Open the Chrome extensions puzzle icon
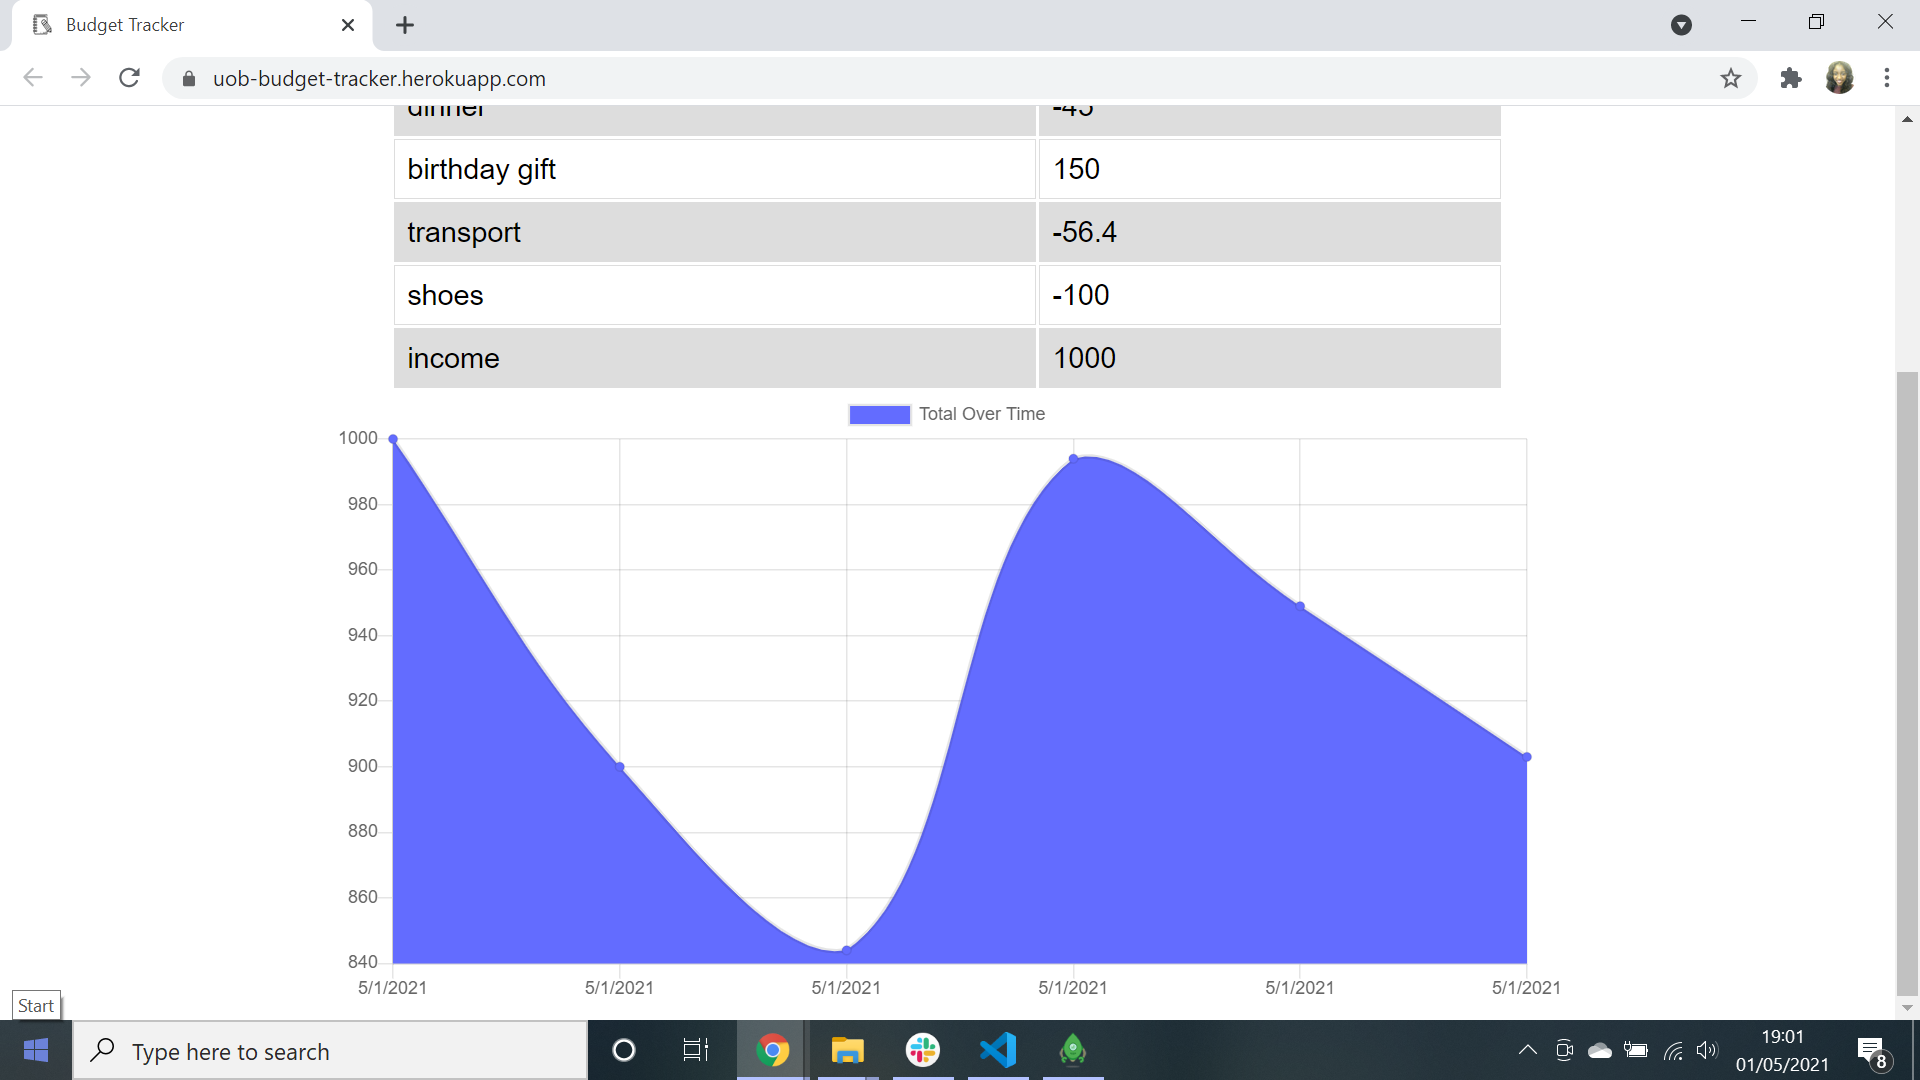Viewport: 1920px width, 1080px height. point(1791,78)
